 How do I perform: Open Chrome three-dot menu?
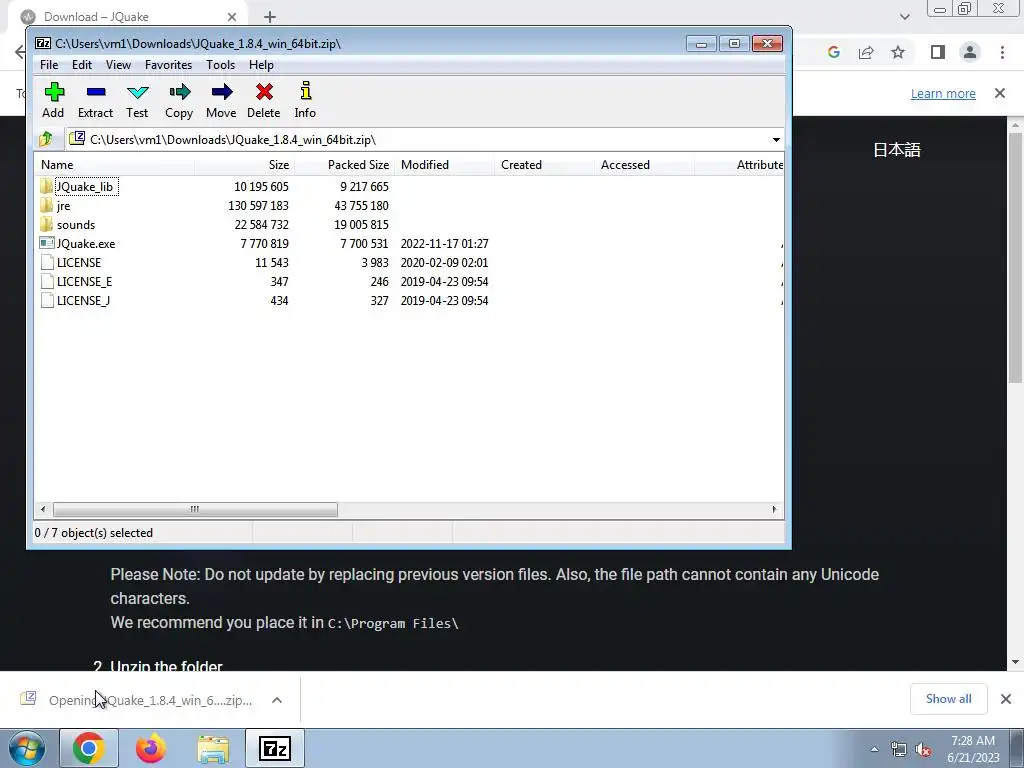(1002, 52)
